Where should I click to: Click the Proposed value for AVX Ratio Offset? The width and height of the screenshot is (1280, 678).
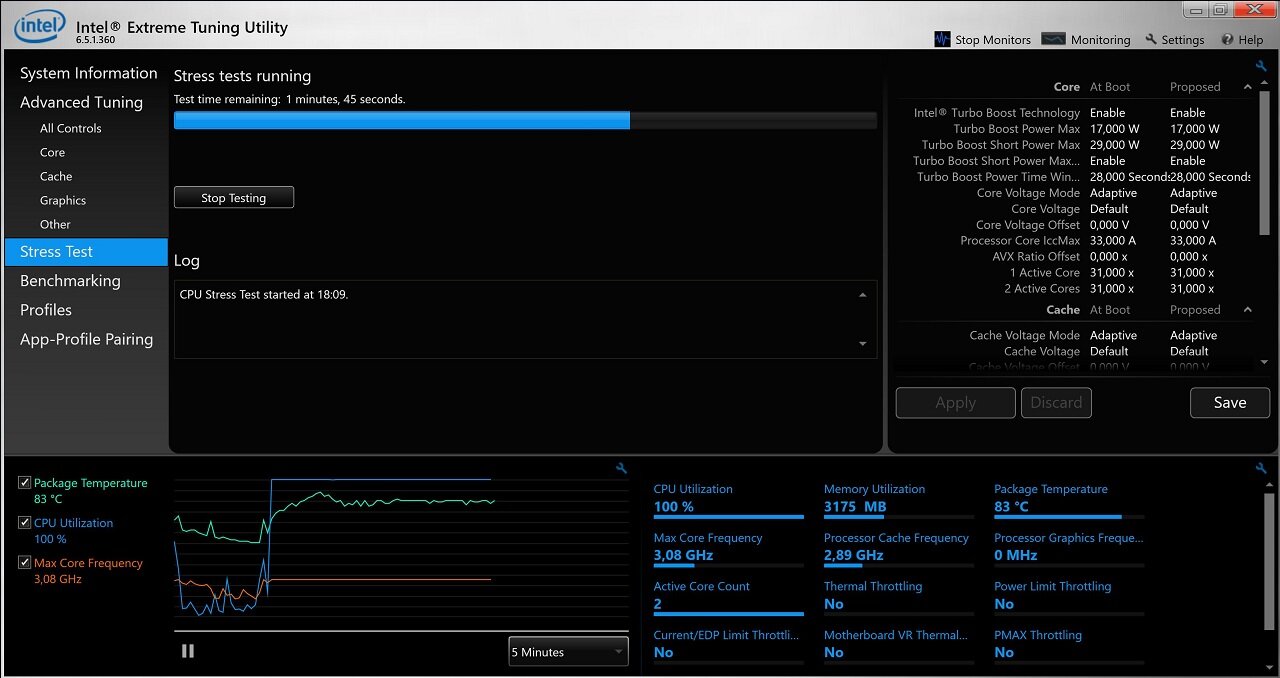click(x=1190, y=257)
